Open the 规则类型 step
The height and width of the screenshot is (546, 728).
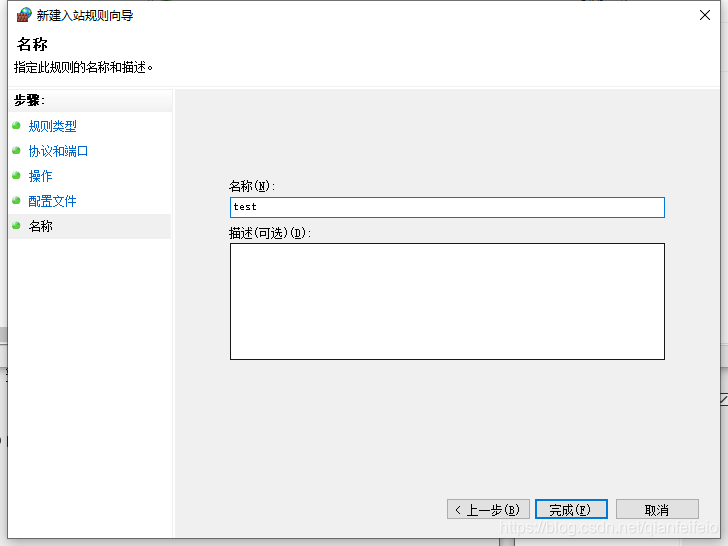52,126
